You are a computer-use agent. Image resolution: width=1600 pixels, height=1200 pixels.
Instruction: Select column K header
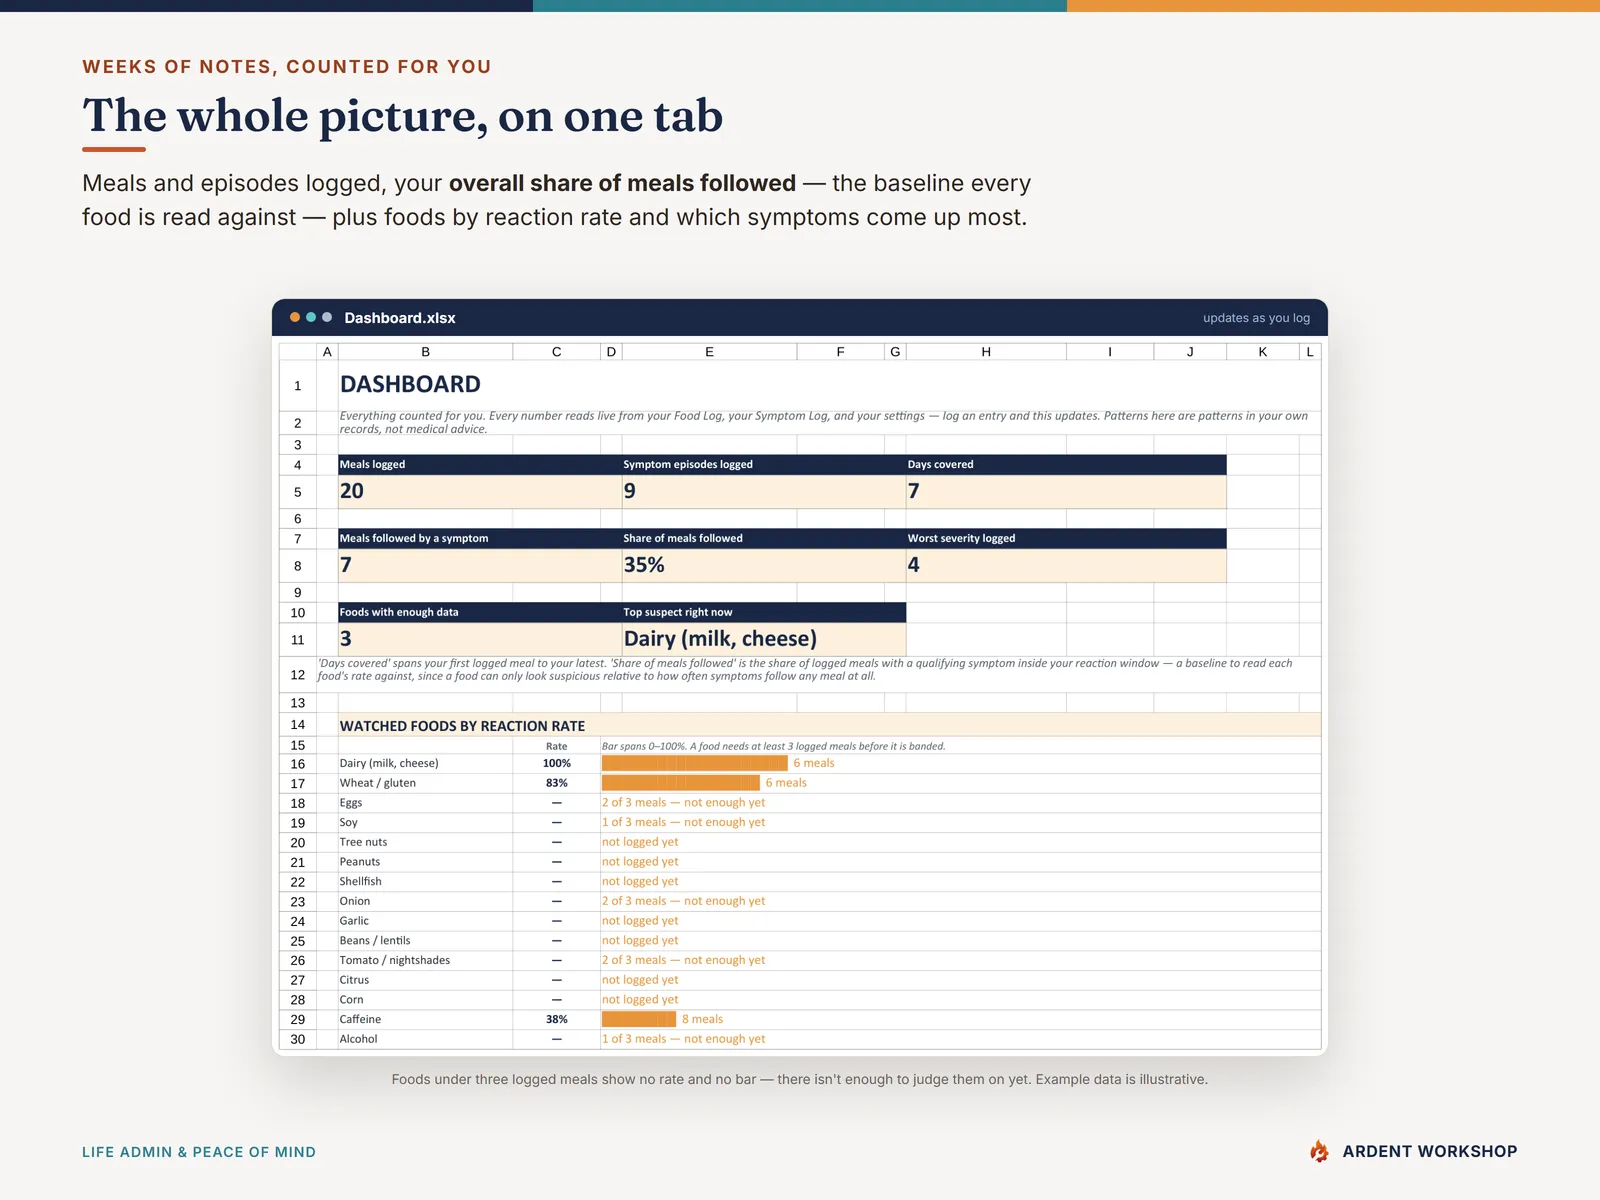1263,352
